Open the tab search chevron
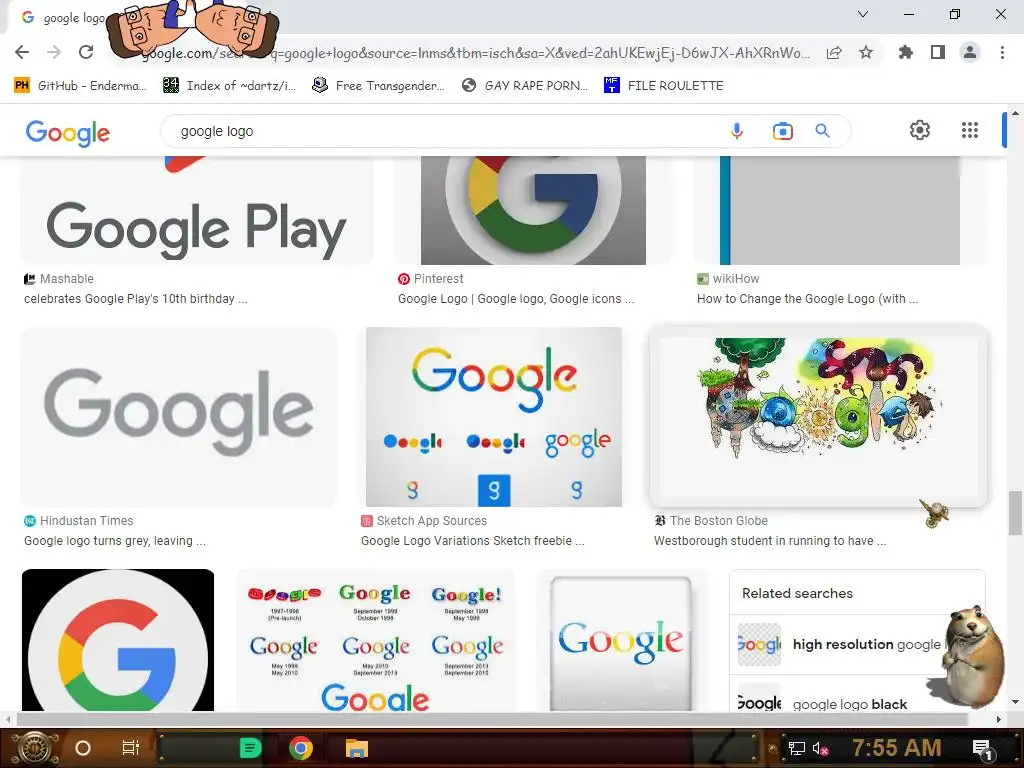This screenshot has width=1024, height=768. (x=863, y=14)
